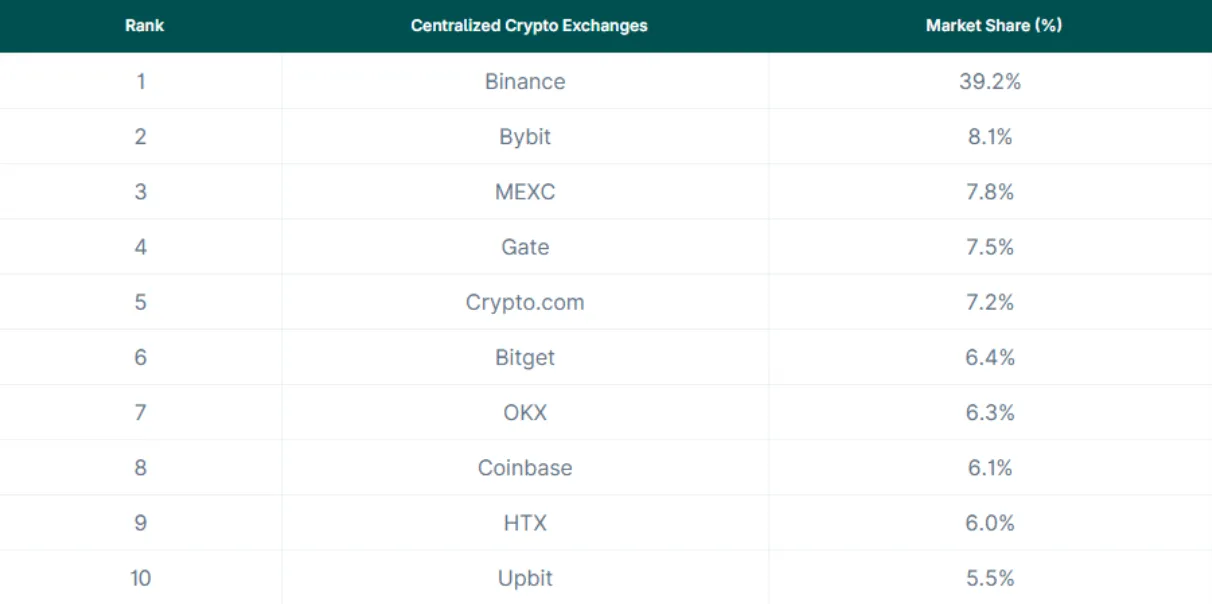Click the Bitget exchange name
This screenshot has height=604, width=1212.
click(525, 357)
